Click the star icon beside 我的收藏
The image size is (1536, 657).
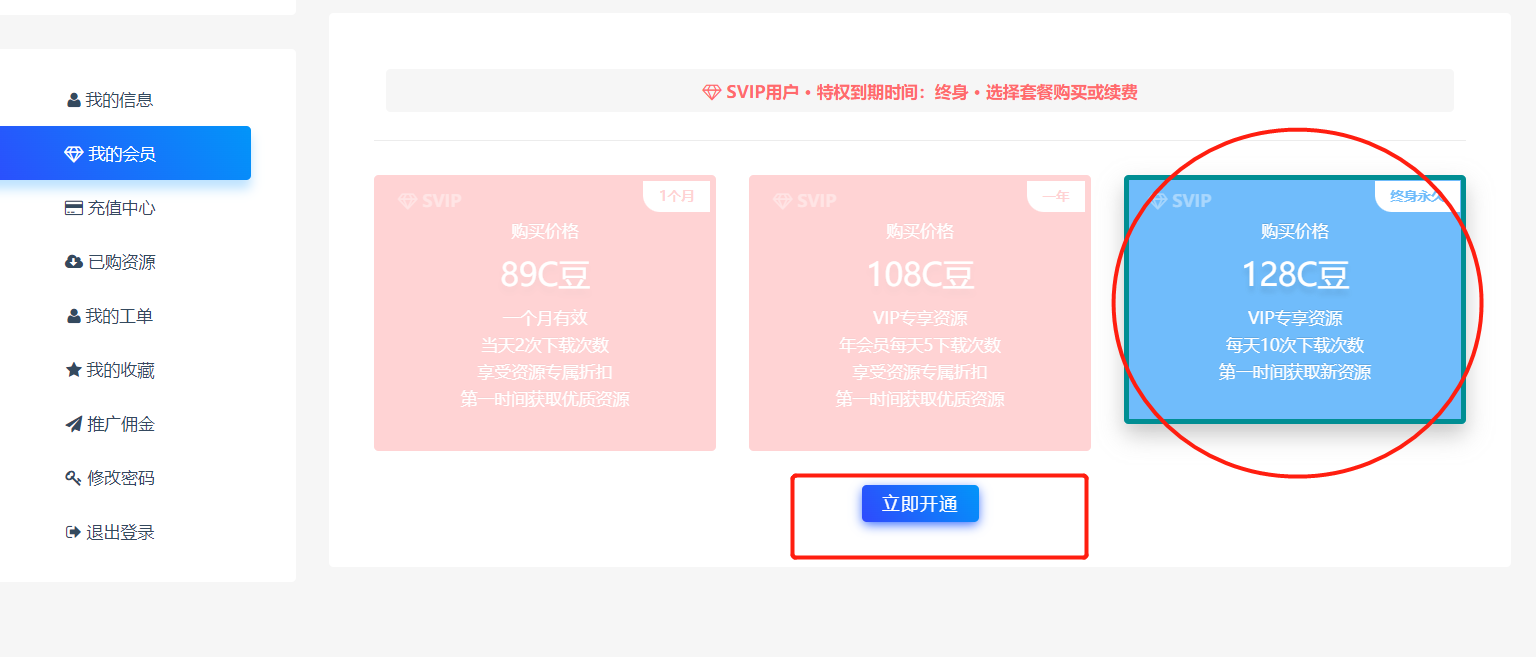click(x=73, y=370)
